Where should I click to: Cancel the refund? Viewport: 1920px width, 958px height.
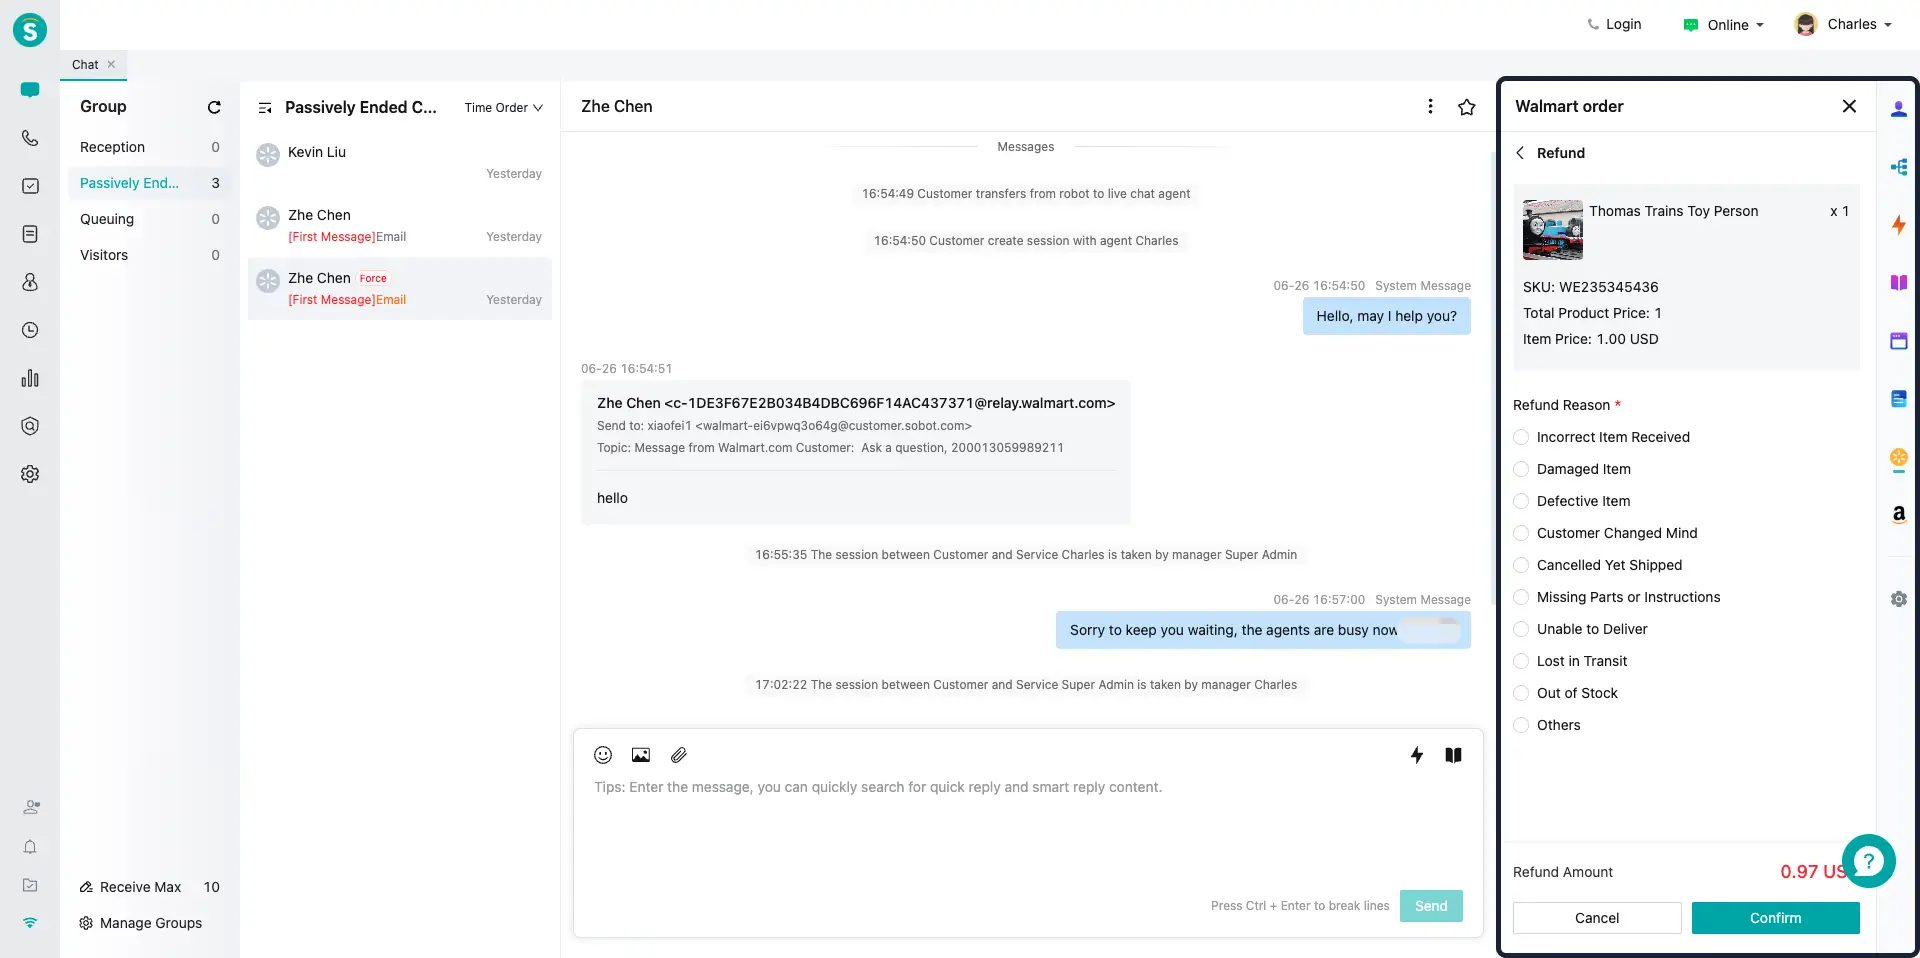[1597, 918]
